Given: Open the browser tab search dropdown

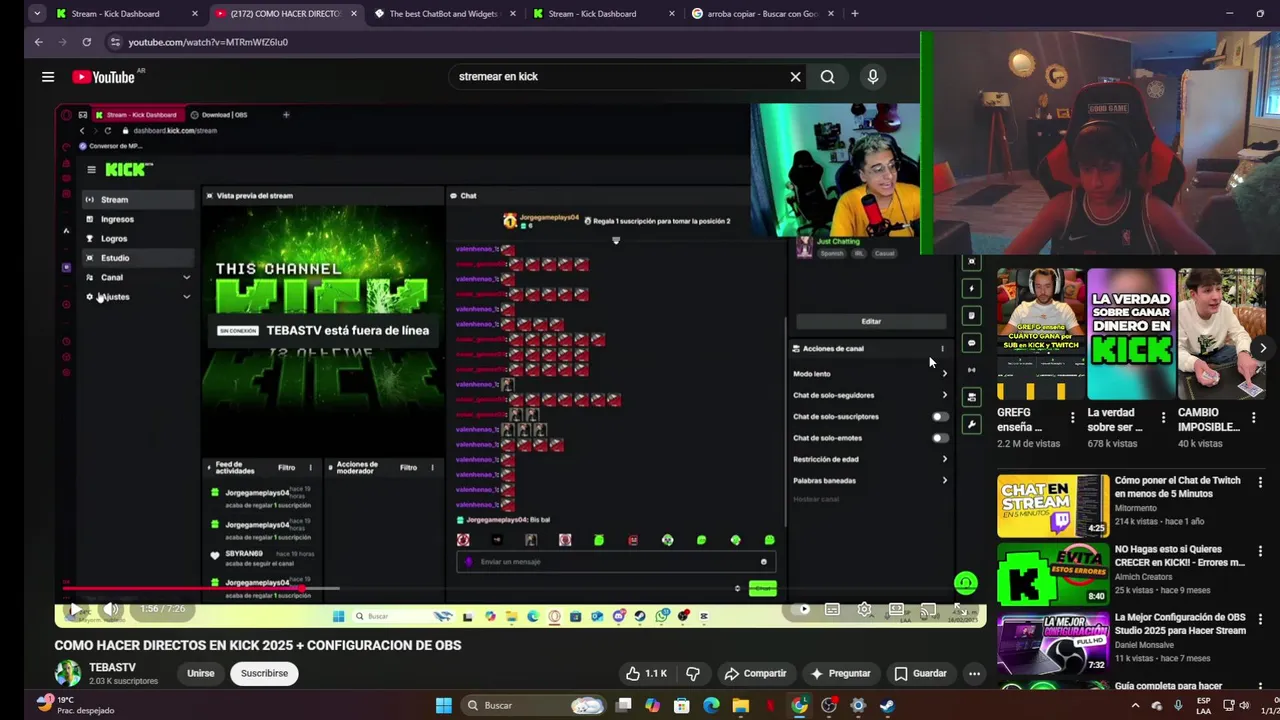Looking at the screenshot, I should [37, 14].
